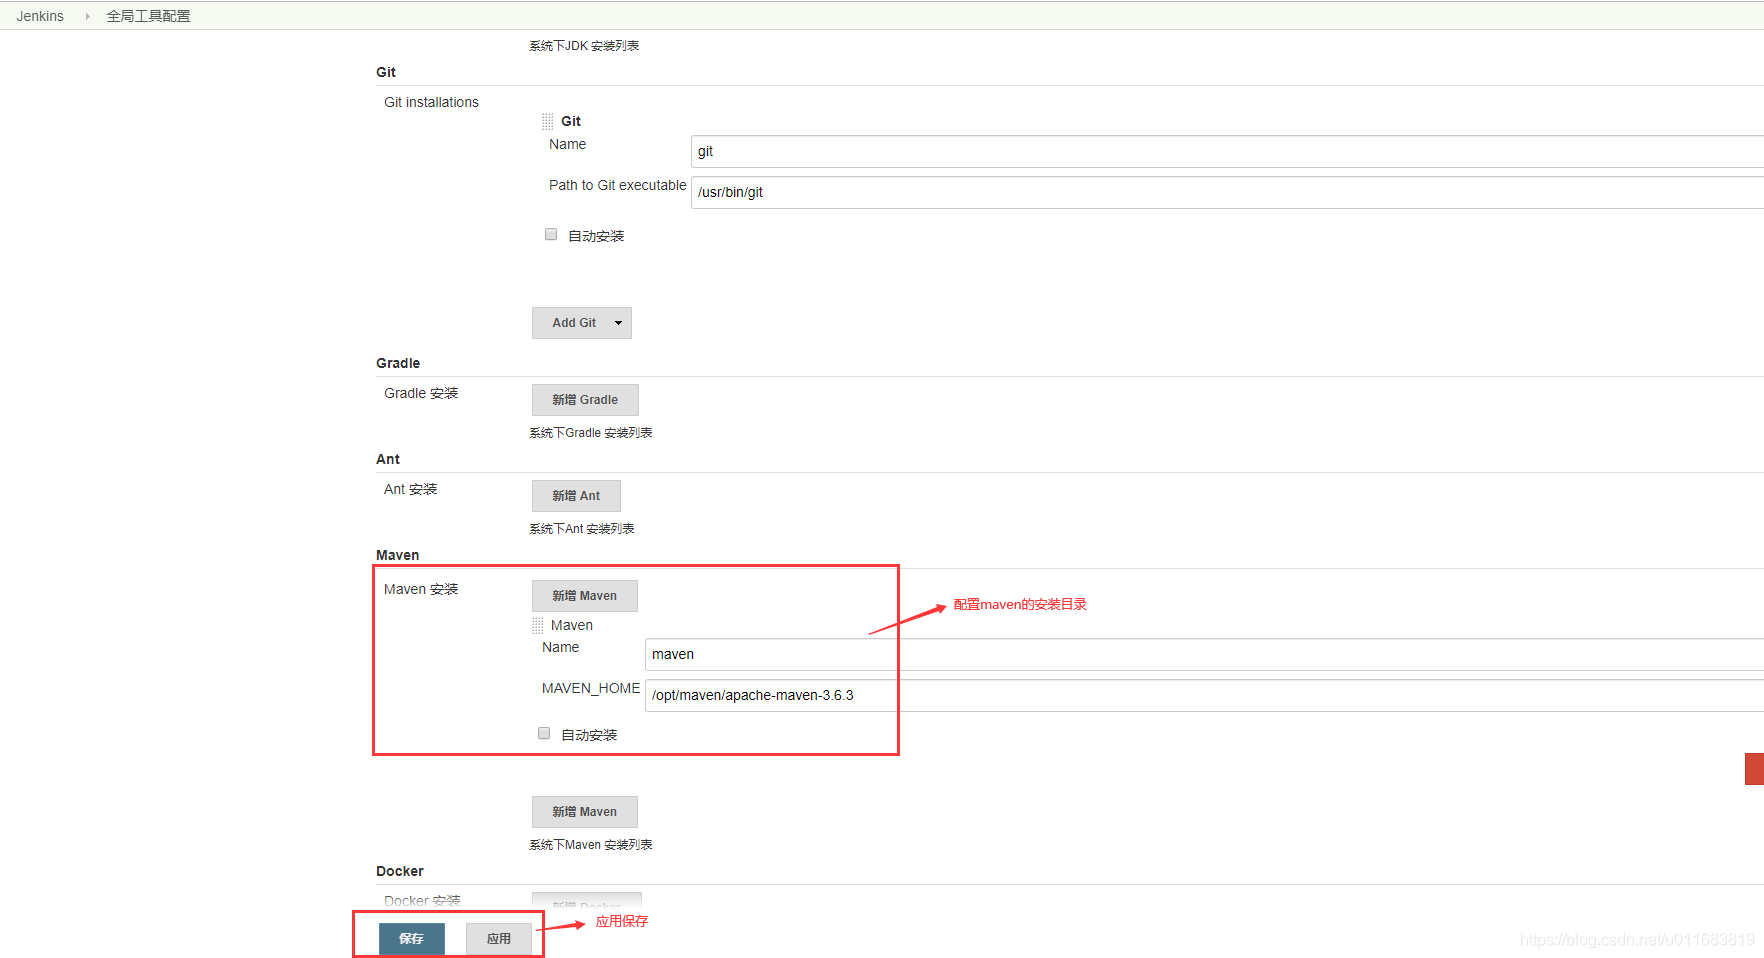
Task: Grab the Maven installation drag handle
Action: tap(537, 625)
